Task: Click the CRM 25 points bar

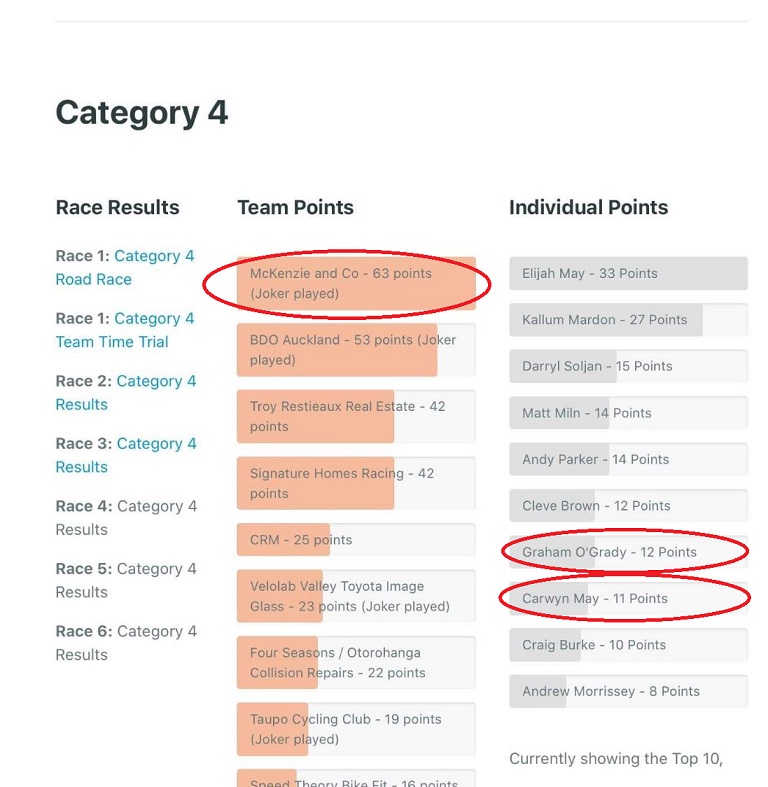Action: pos(355,540)
